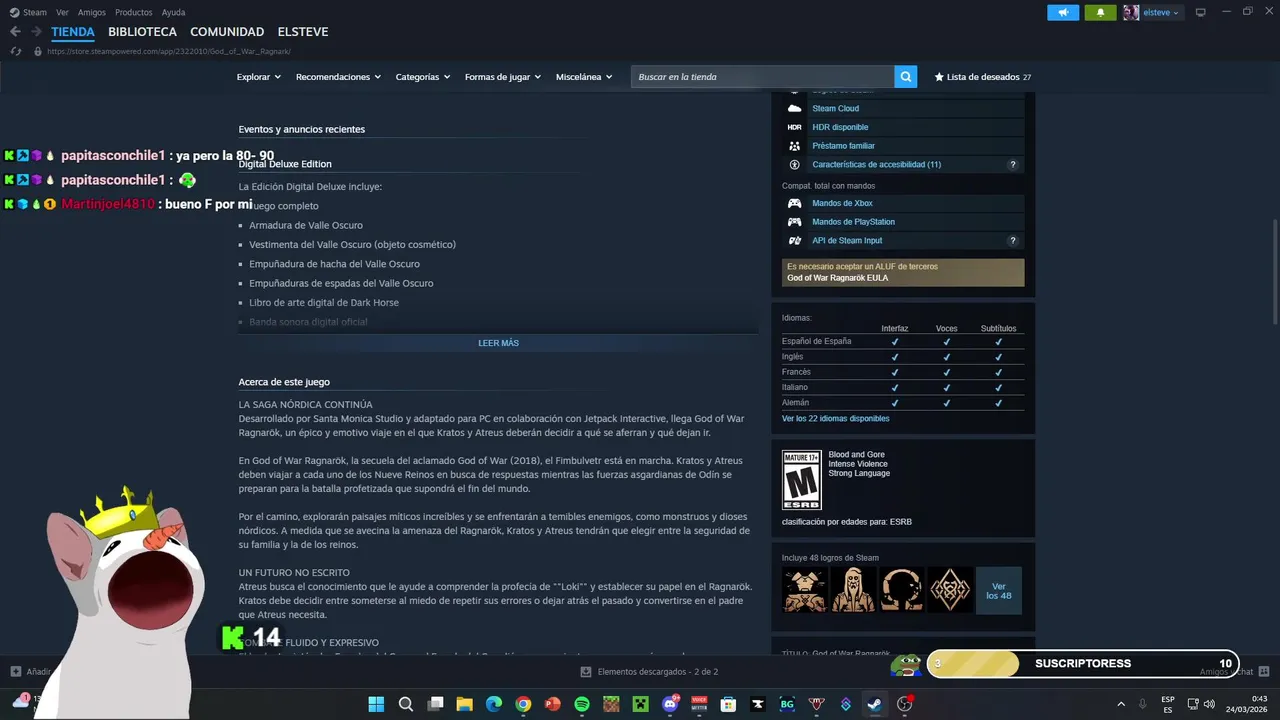Viewport: 1280px width, 720px height.
Task: Click Ver los 48 achievements button
Action: click(998, 590)
